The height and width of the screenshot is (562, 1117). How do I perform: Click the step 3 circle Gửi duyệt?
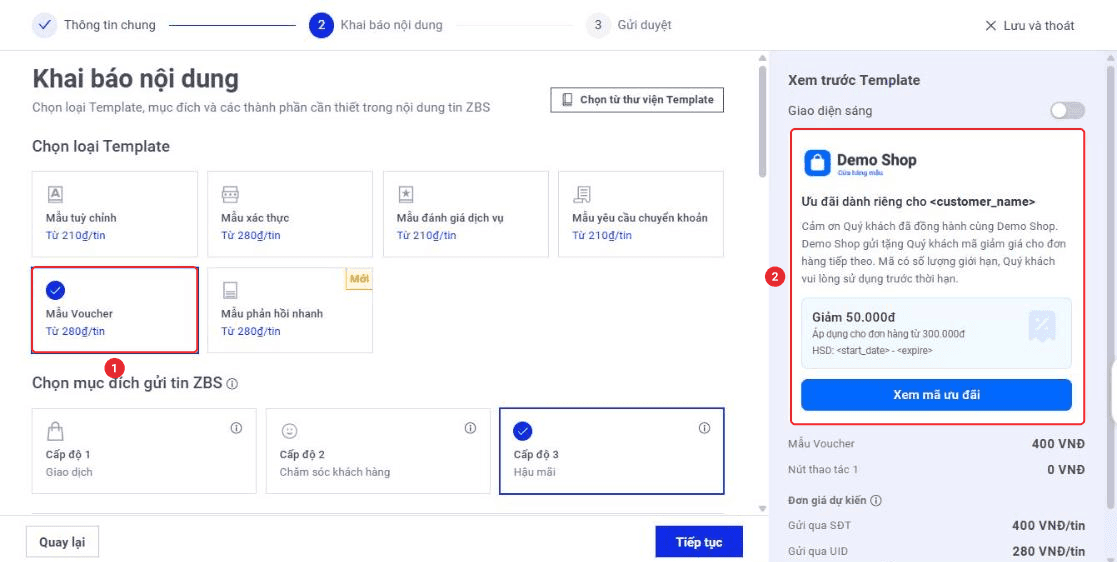[598, 25]
